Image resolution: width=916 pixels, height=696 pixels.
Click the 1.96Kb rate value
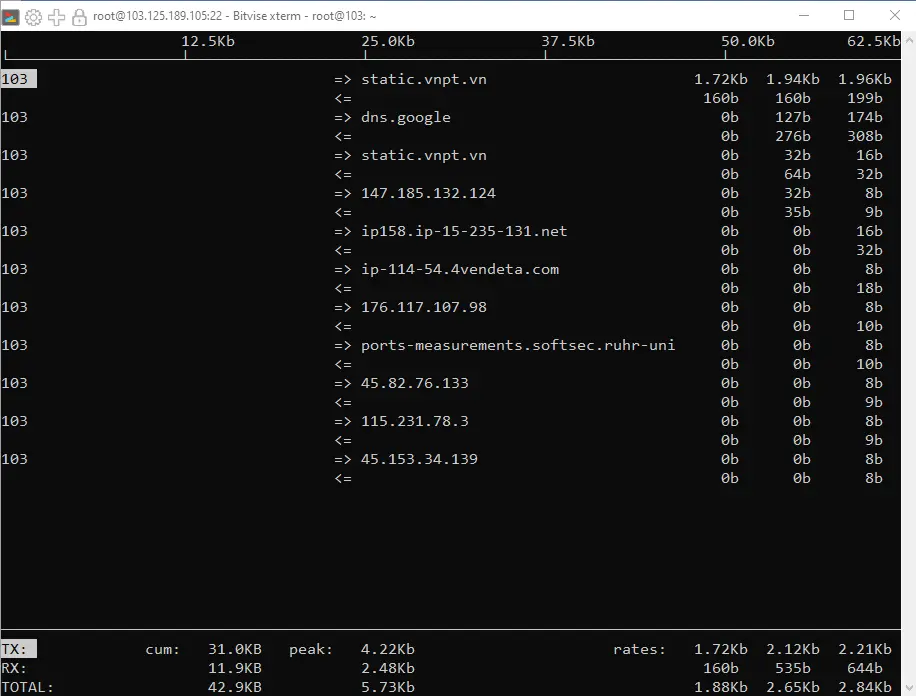(865, 79)
